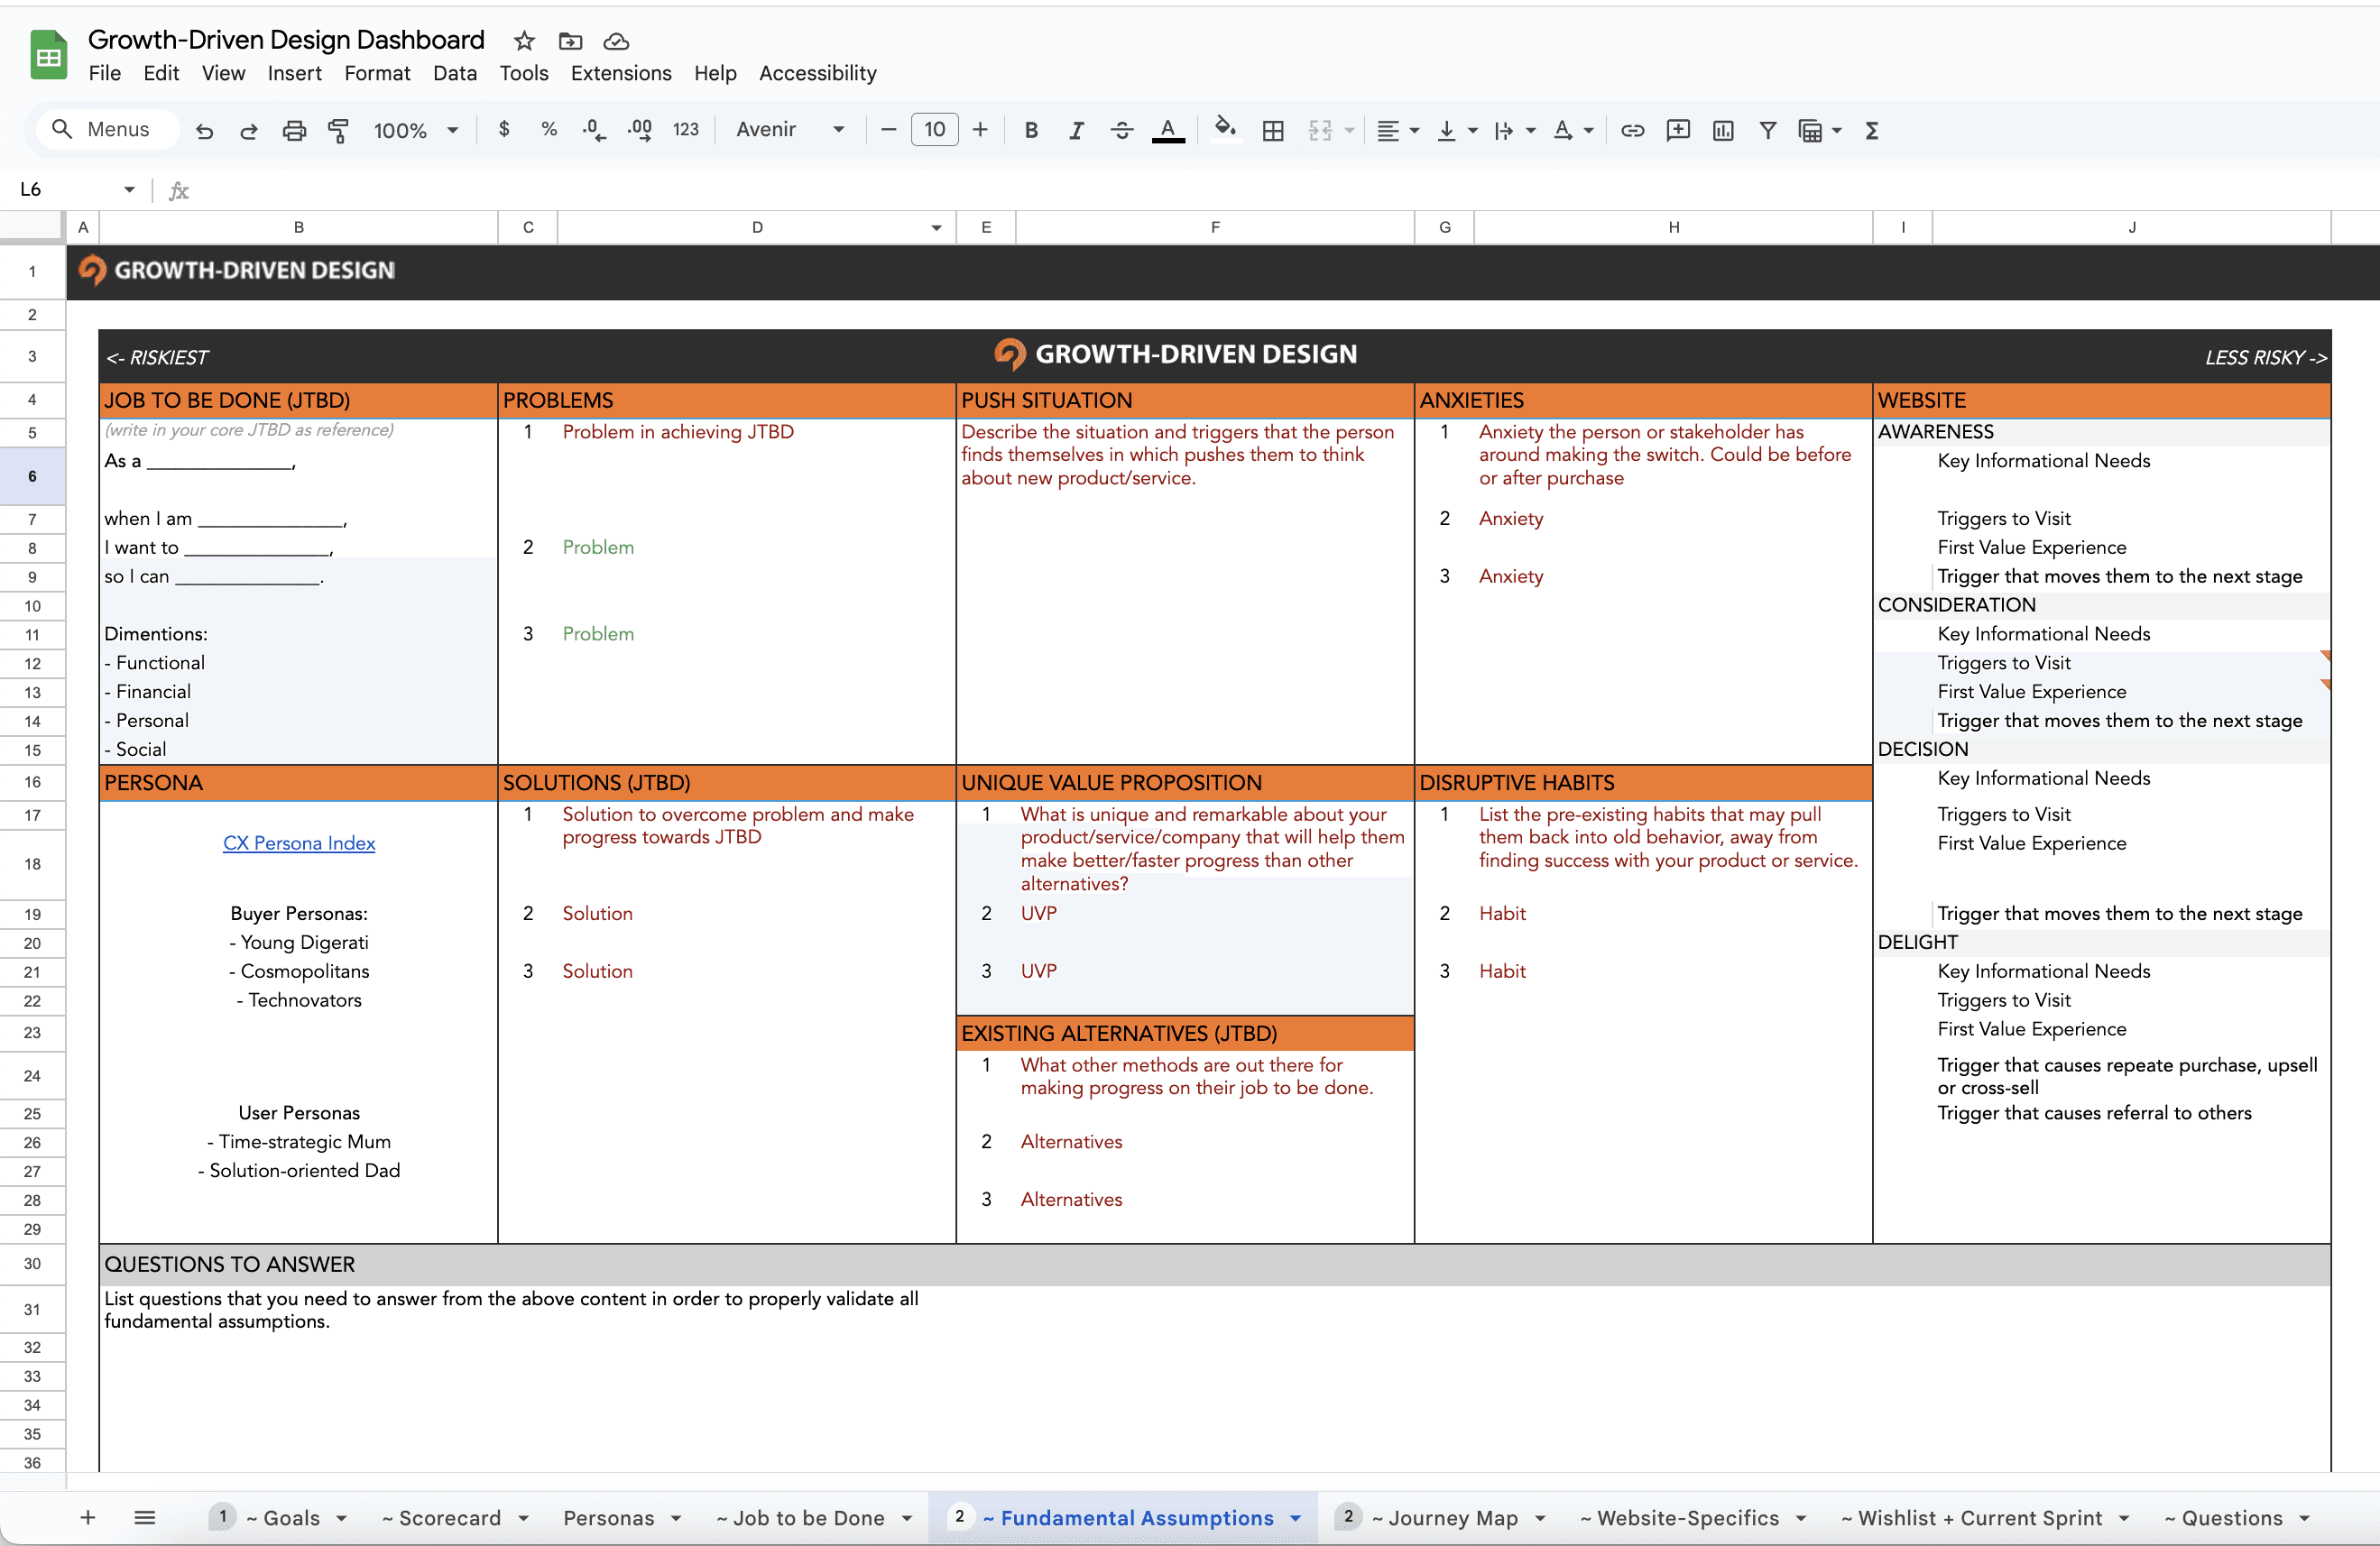Click the print icon
The height and width of the screenshot is (1546, 2380).
(294, 130)
